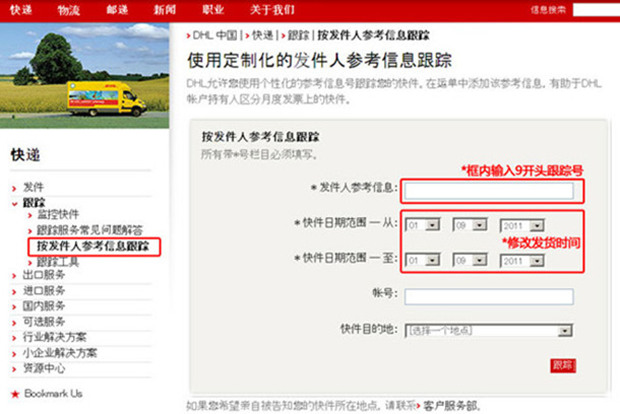Select 按发件人参考信息跟踪 in the sidebar
This screenshot has height=414, width=620.
93,246
